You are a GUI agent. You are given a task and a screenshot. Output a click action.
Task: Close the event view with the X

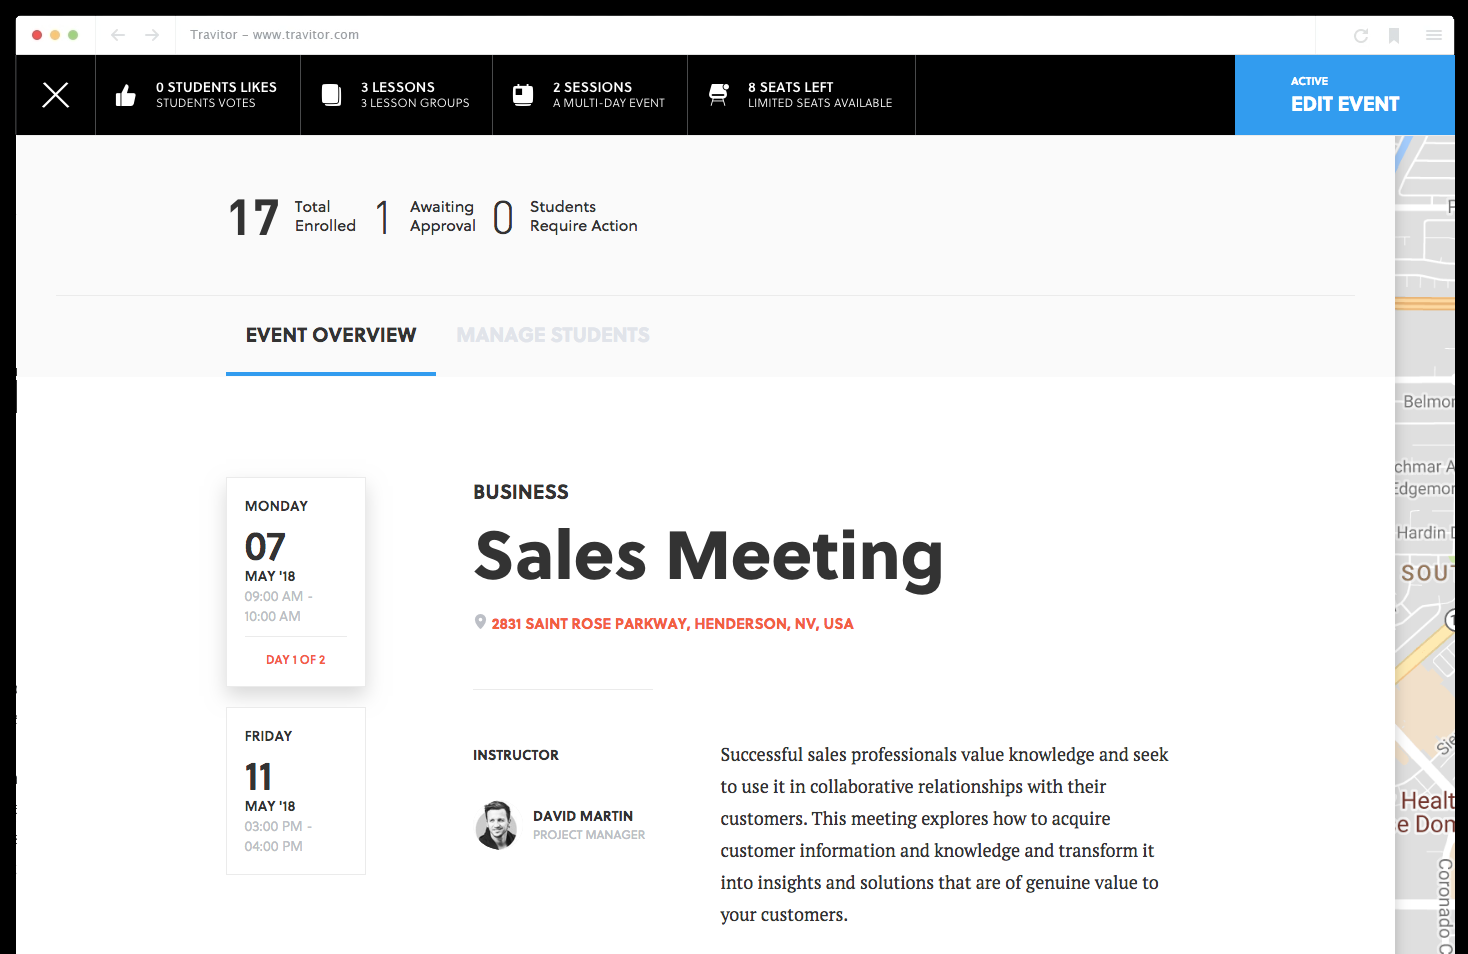click(55, 94)
